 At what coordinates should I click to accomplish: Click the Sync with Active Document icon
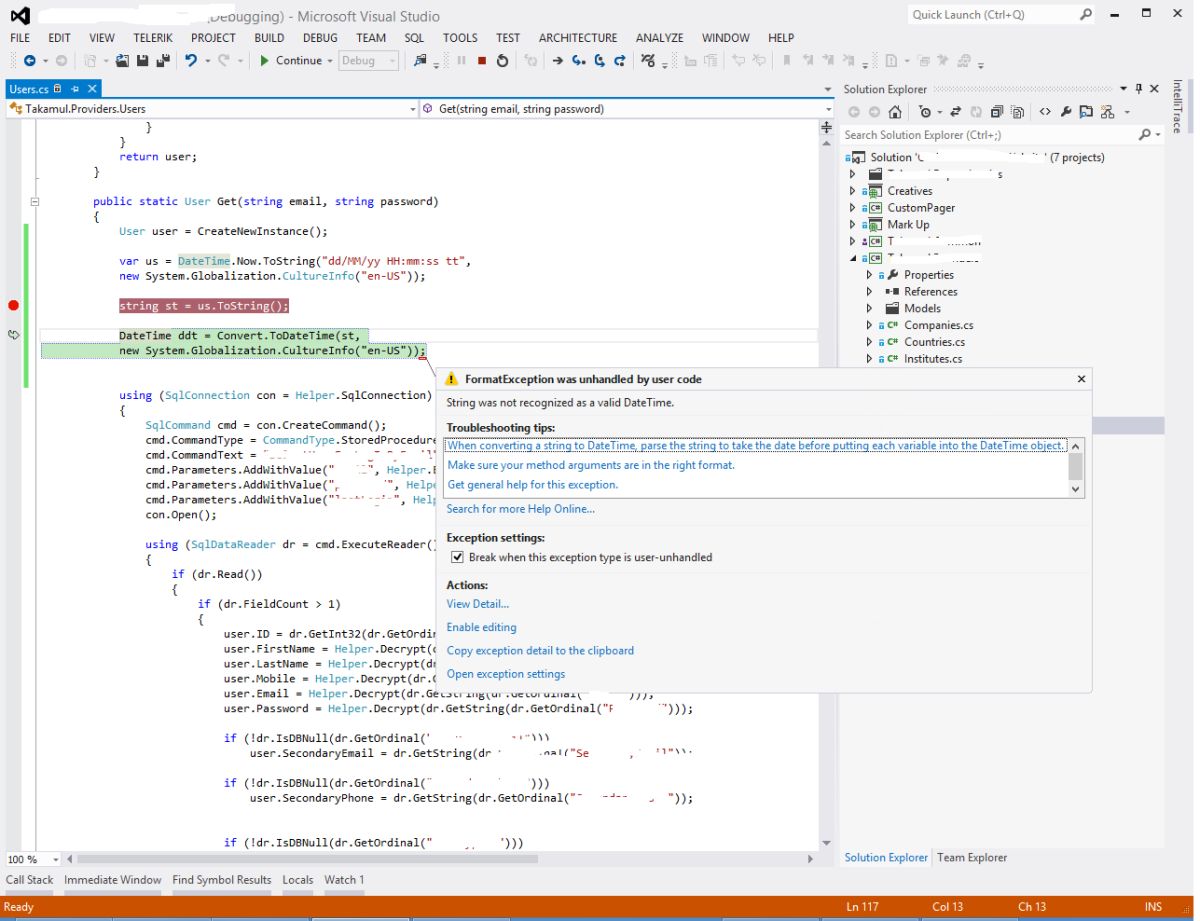pos(956,112)
